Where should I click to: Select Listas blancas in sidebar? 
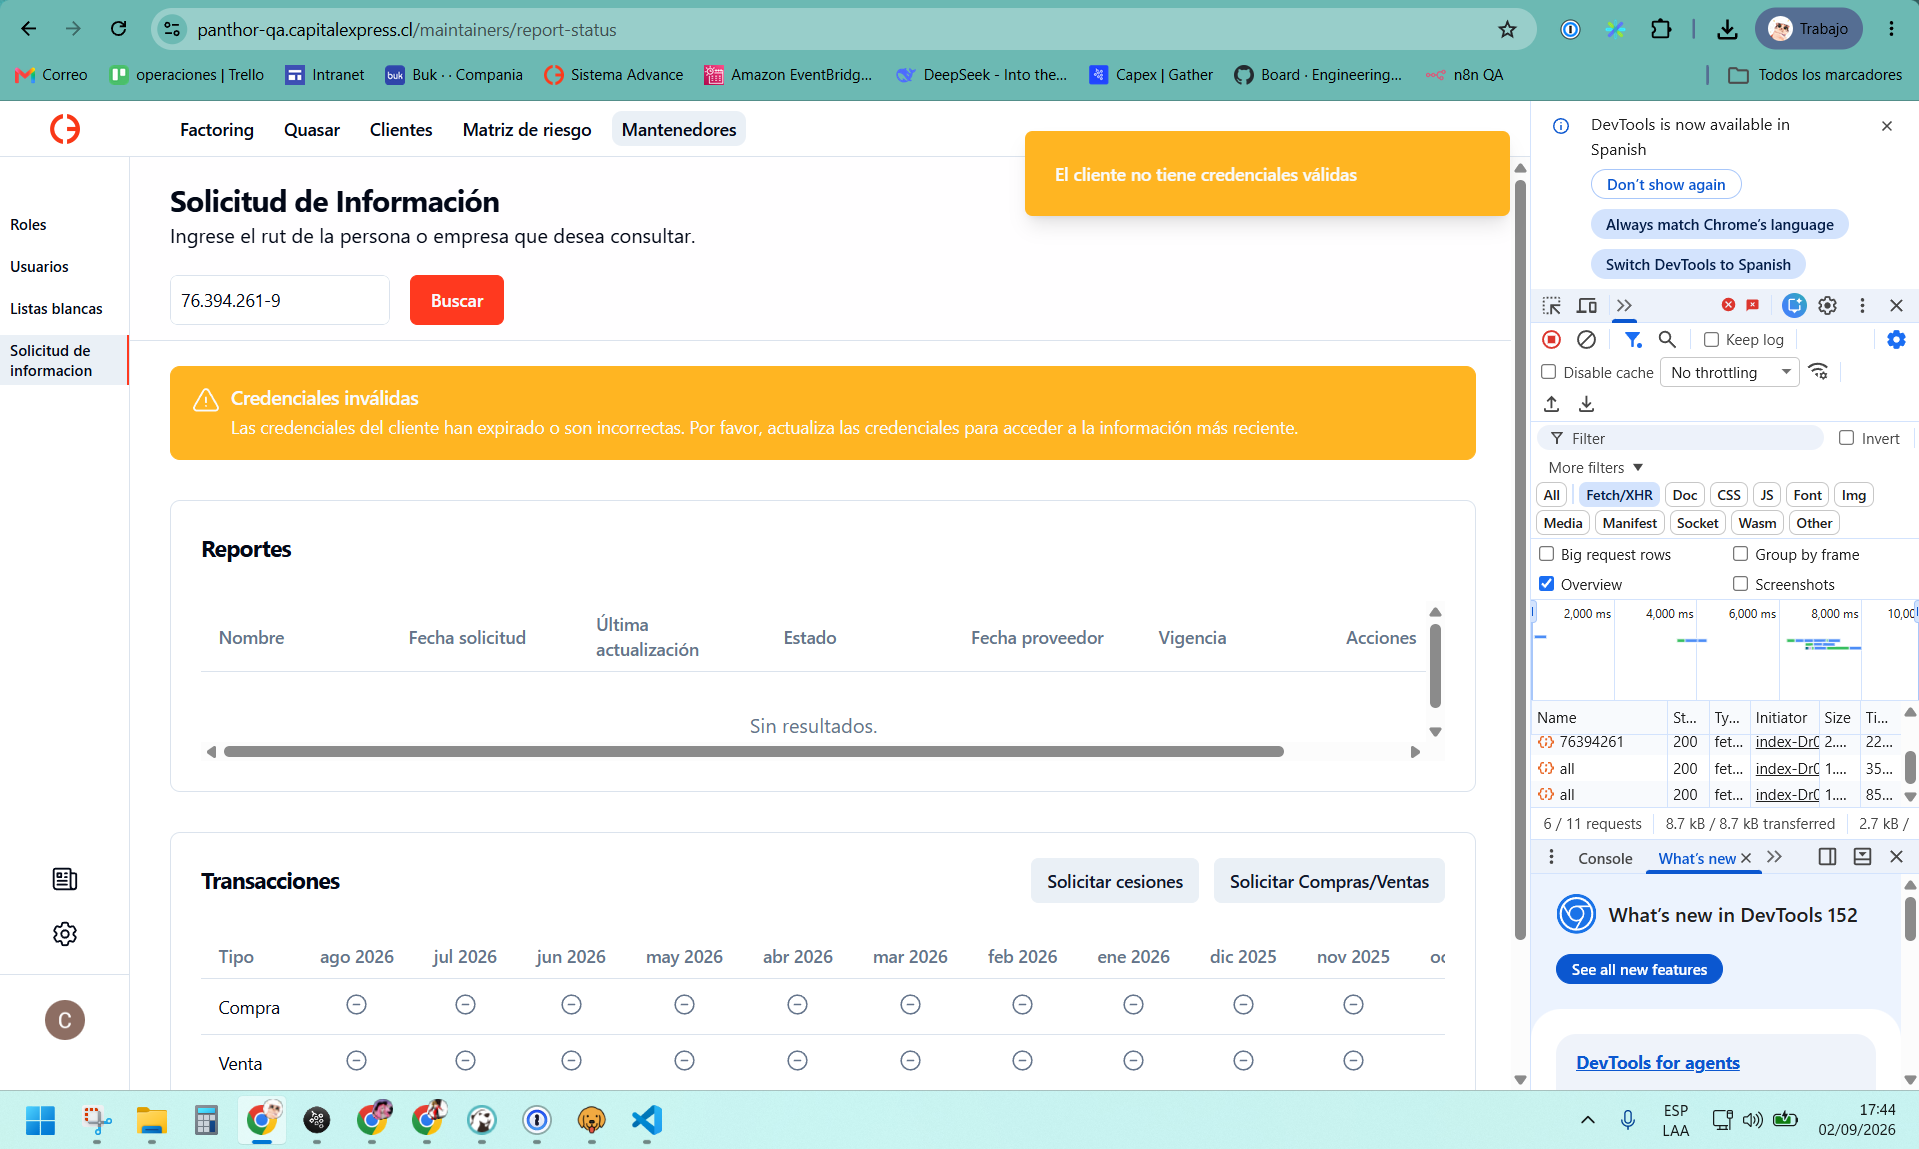(x=56, y=309)
